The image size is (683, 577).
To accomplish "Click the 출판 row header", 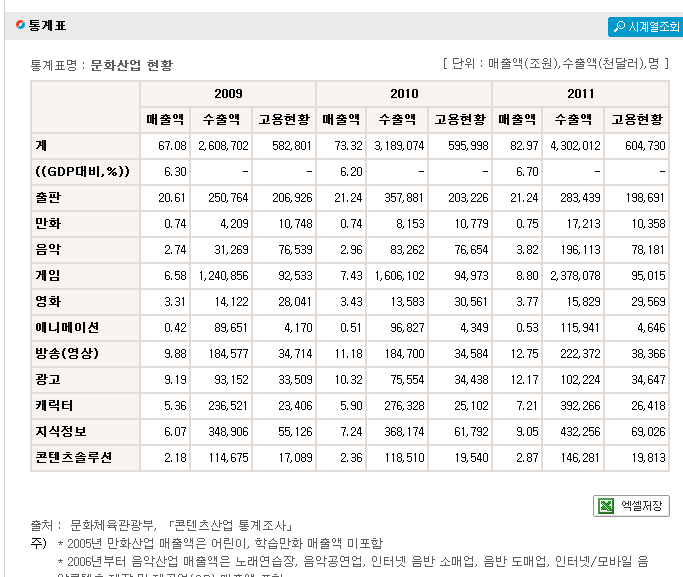I will tap(48, 197).
